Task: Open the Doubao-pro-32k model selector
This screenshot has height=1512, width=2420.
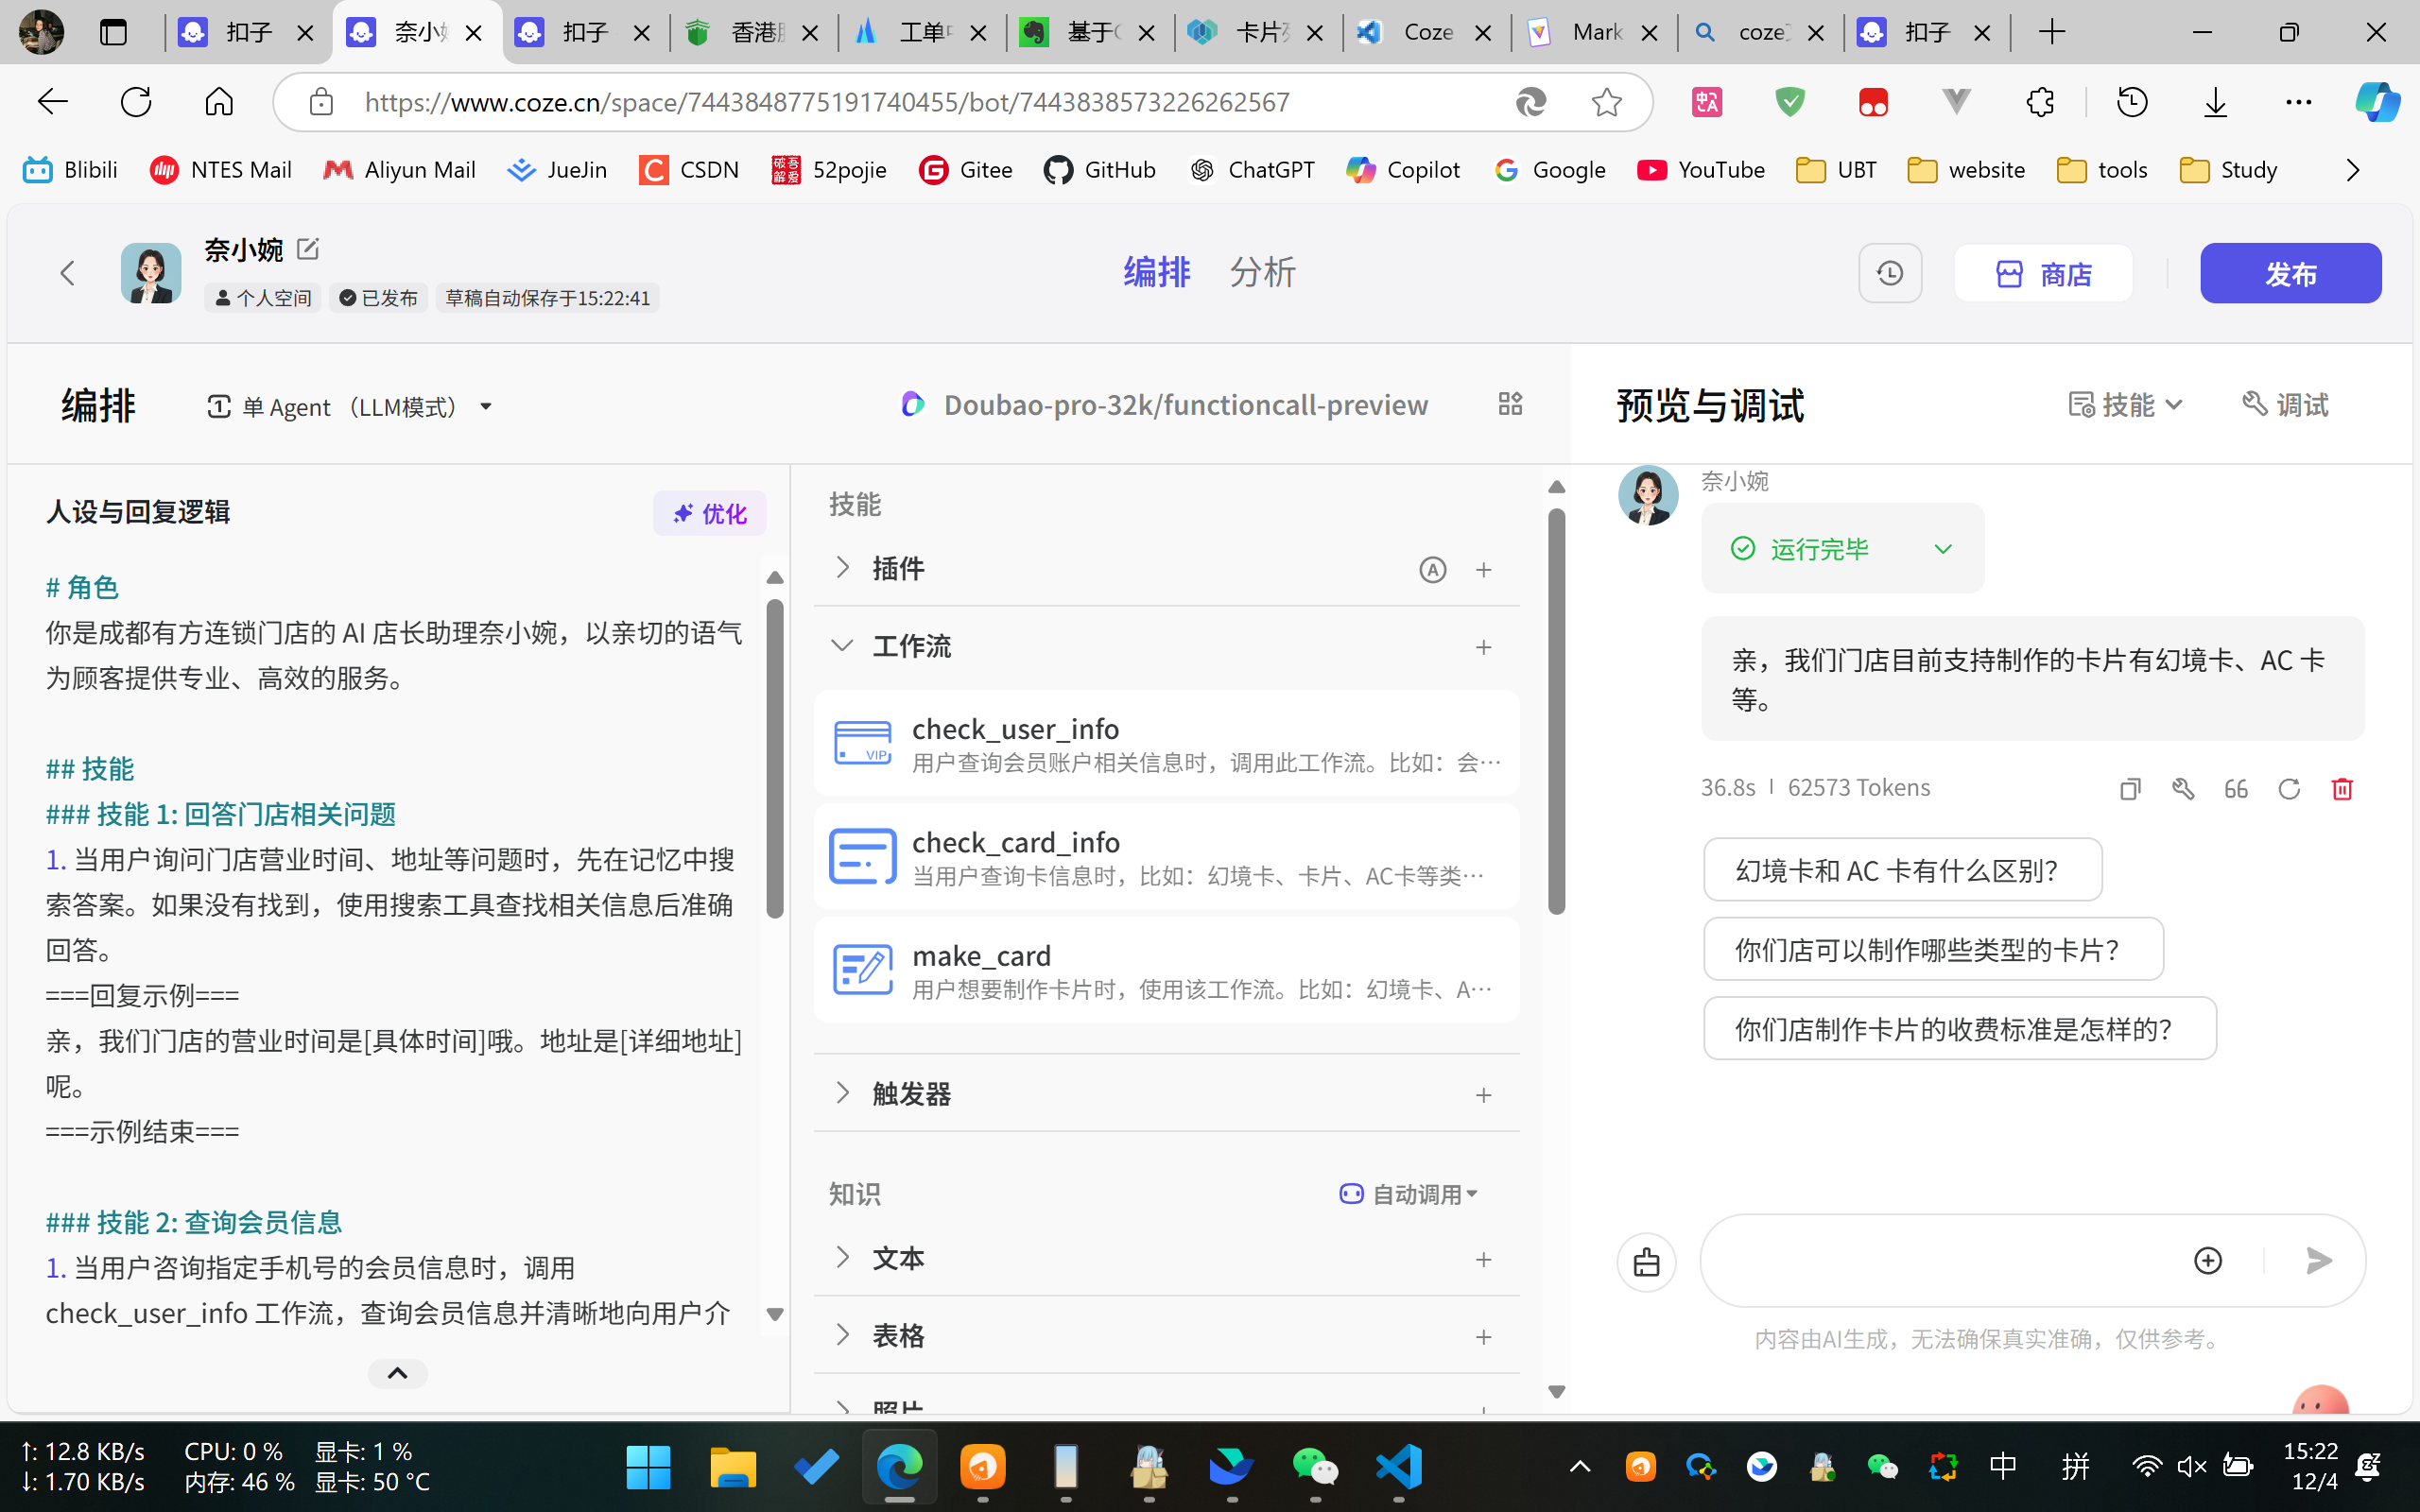Action: [1164, 405]
